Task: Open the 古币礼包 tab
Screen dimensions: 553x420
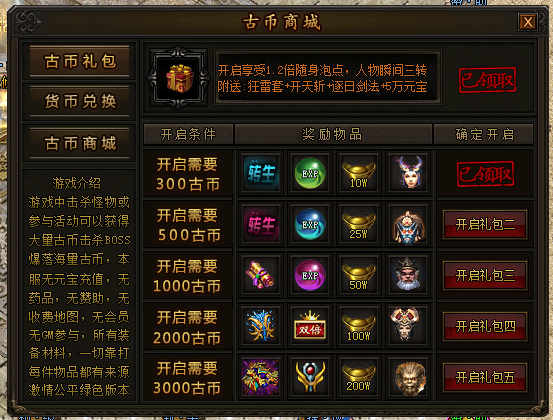Action: pos(80,61)
